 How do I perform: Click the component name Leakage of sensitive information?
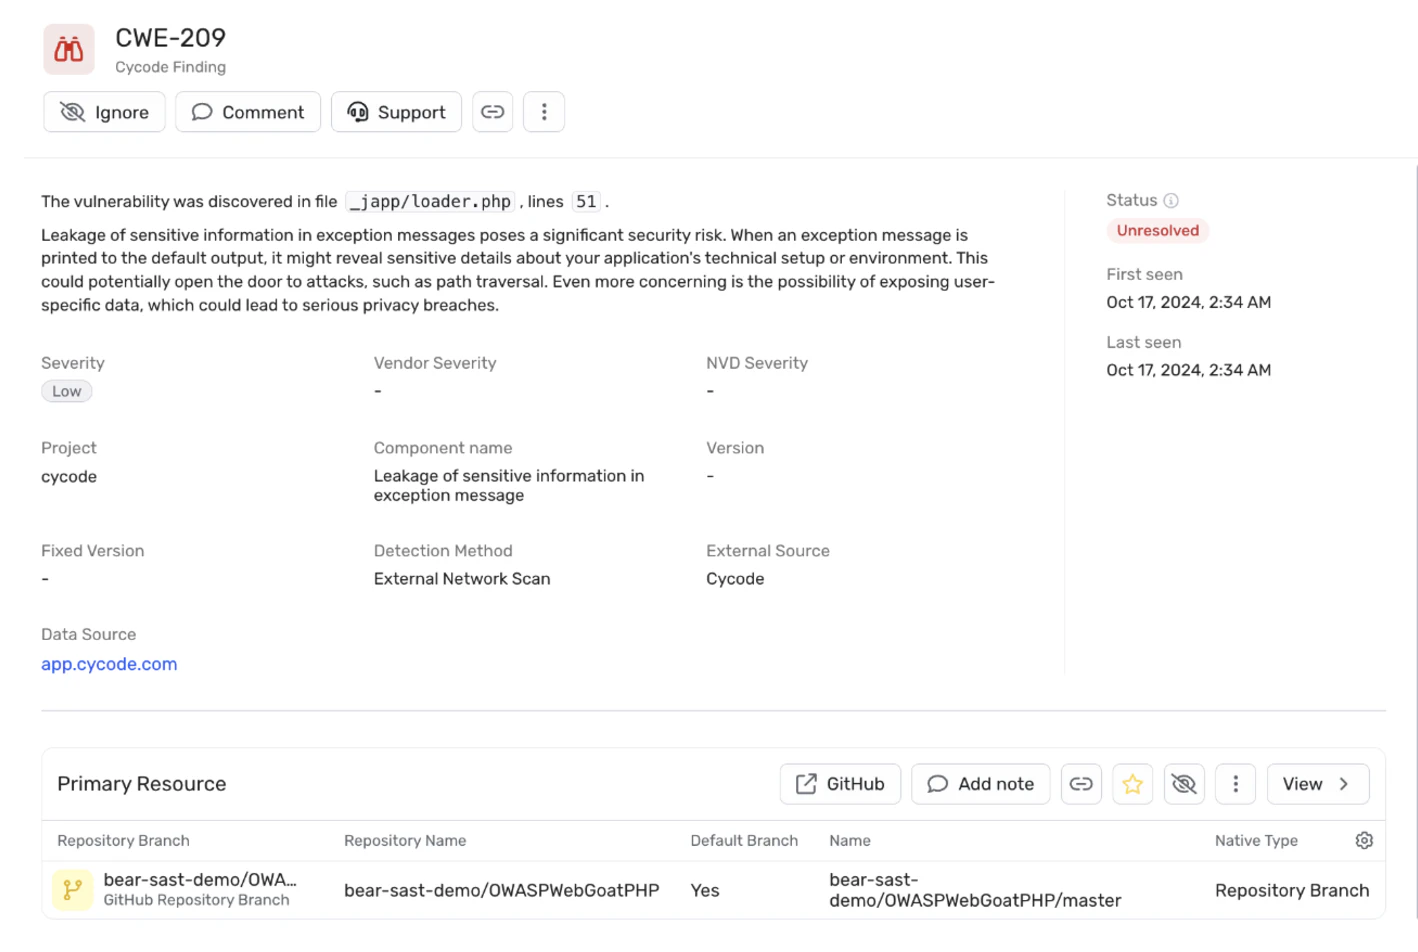pos(509,486)
